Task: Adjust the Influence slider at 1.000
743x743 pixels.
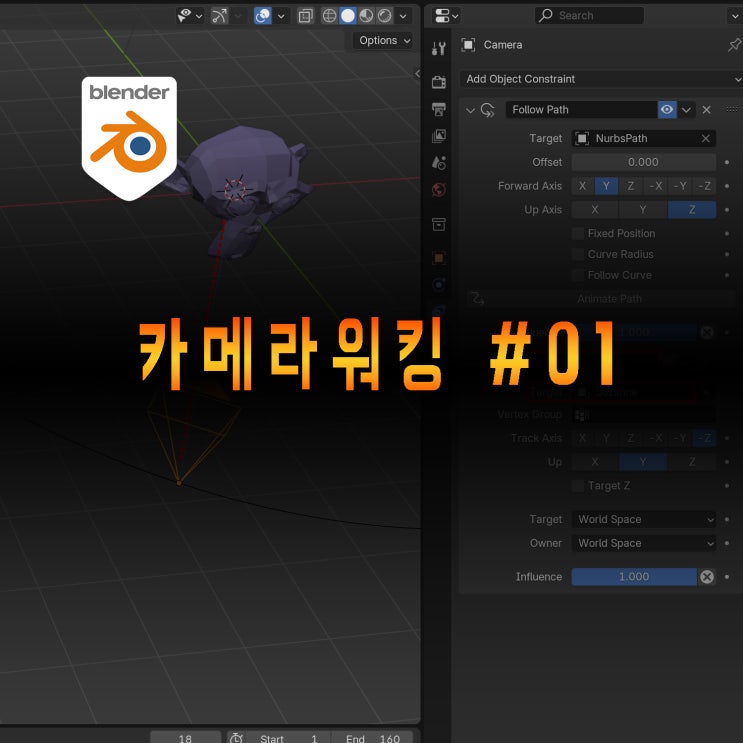Action: (x=634, y=577)
